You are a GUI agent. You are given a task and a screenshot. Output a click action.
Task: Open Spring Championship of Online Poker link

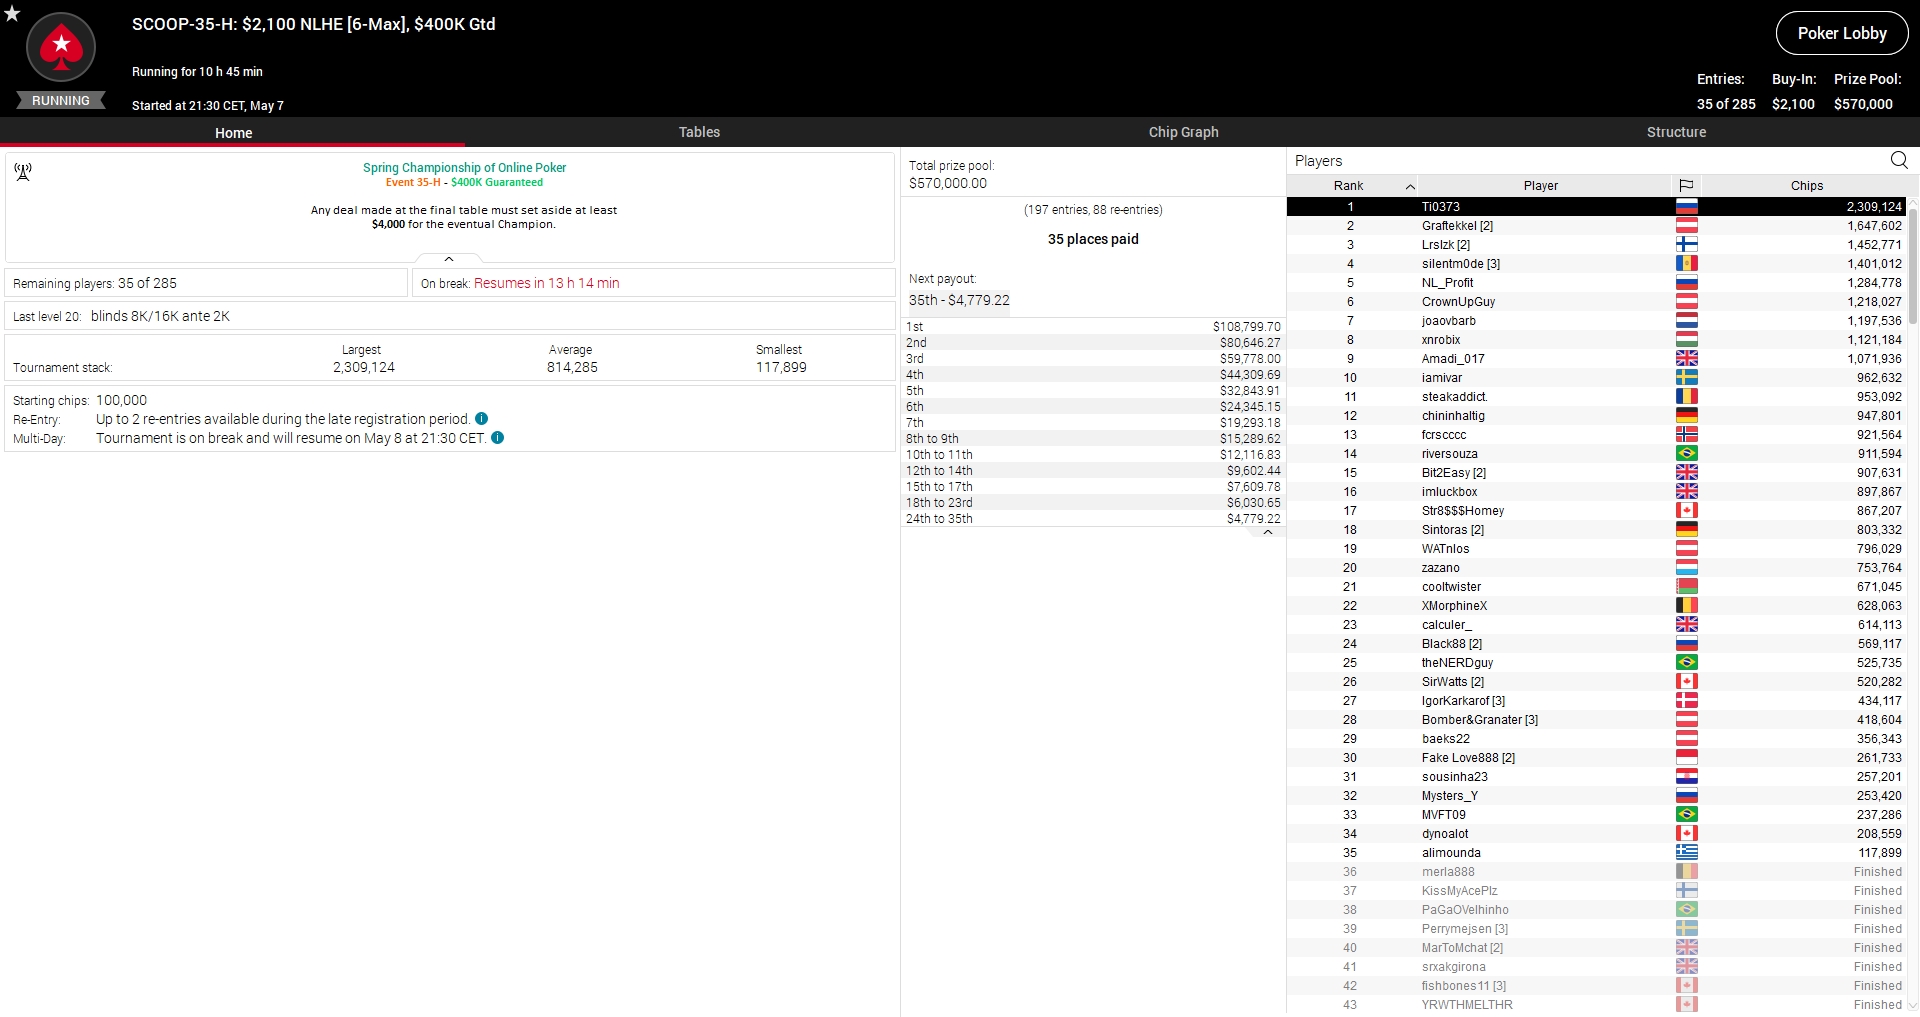click(464, 168)
